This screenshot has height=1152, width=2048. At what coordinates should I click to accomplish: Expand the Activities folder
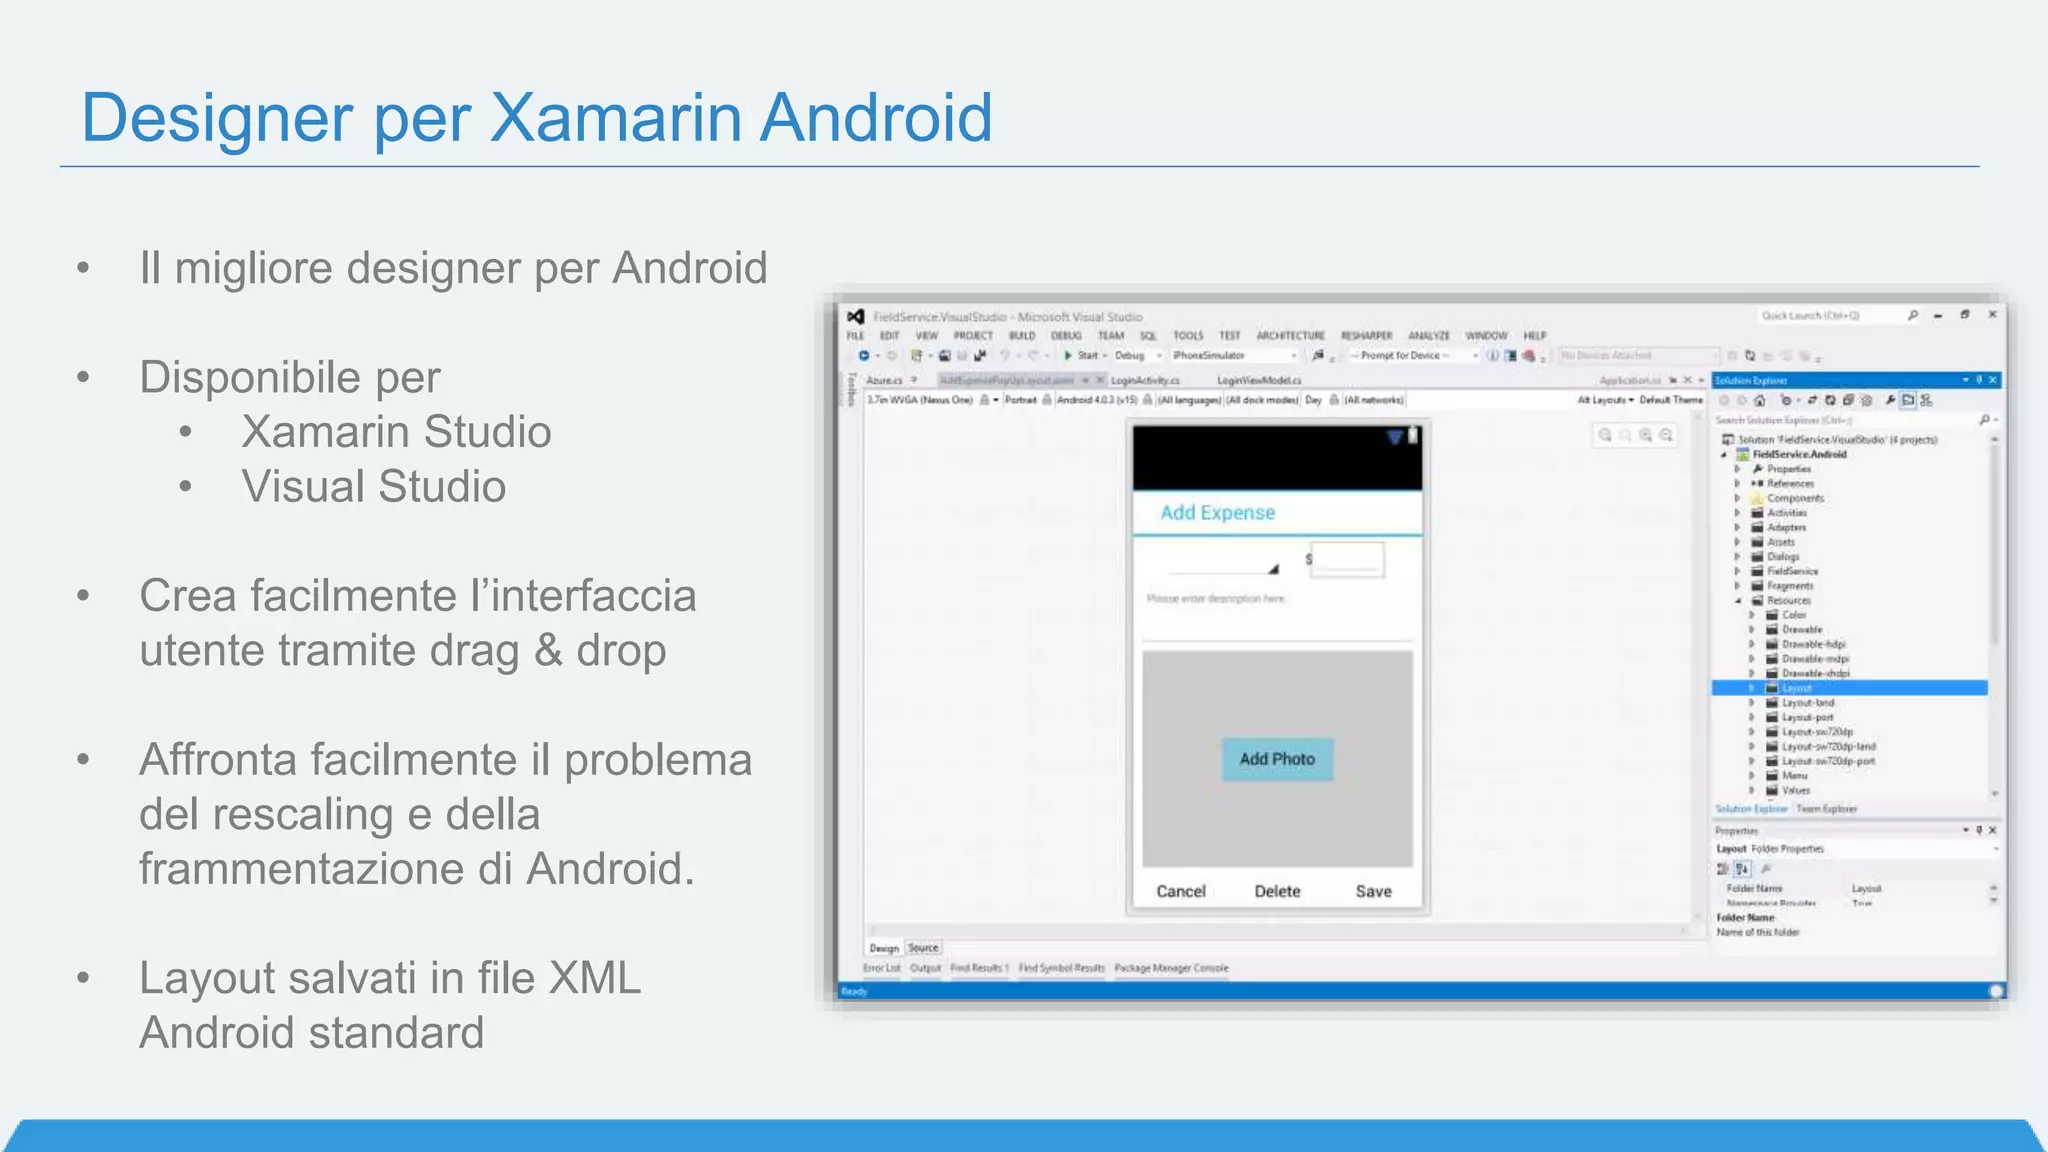pos(1738,513)
